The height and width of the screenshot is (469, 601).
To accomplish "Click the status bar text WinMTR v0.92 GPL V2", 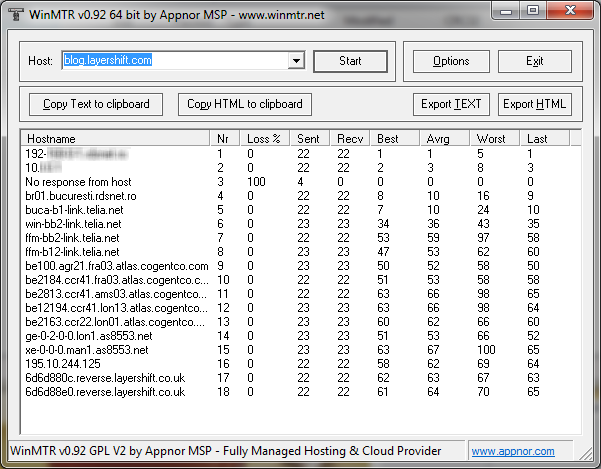I will [225, 451].
